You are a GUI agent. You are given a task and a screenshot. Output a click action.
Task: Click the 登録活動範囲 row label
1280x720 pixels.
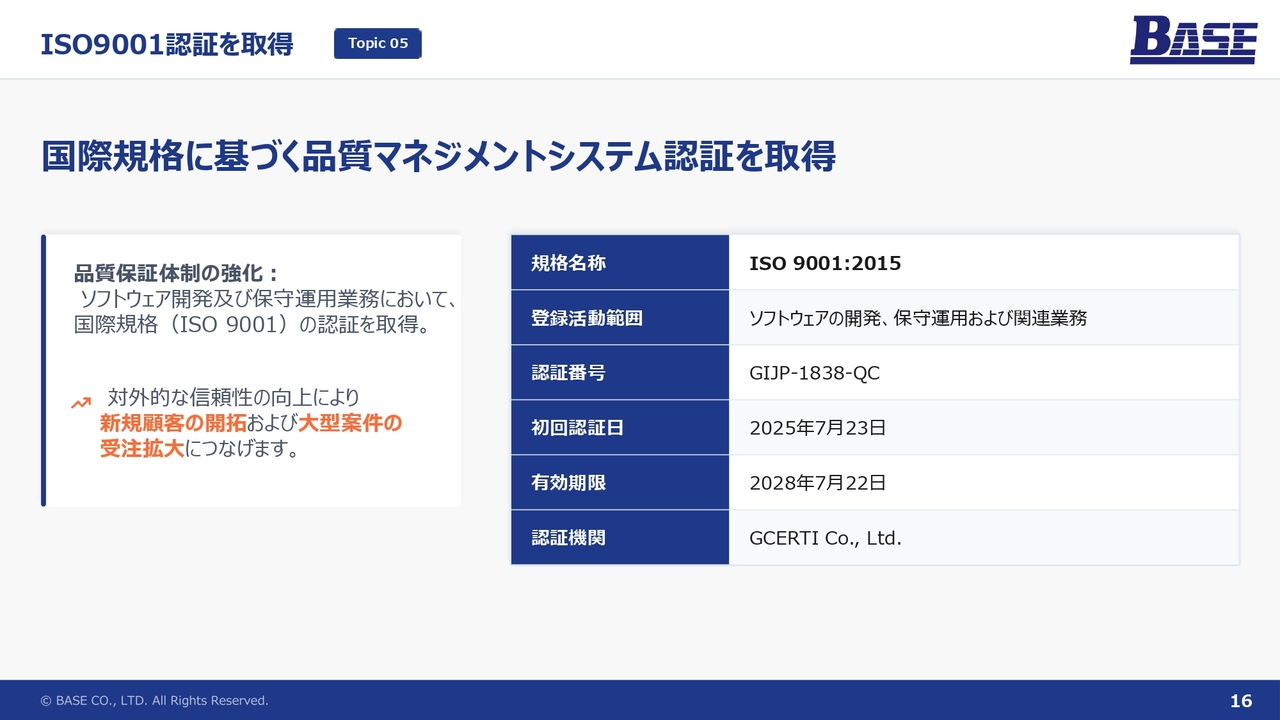(586, 319)
